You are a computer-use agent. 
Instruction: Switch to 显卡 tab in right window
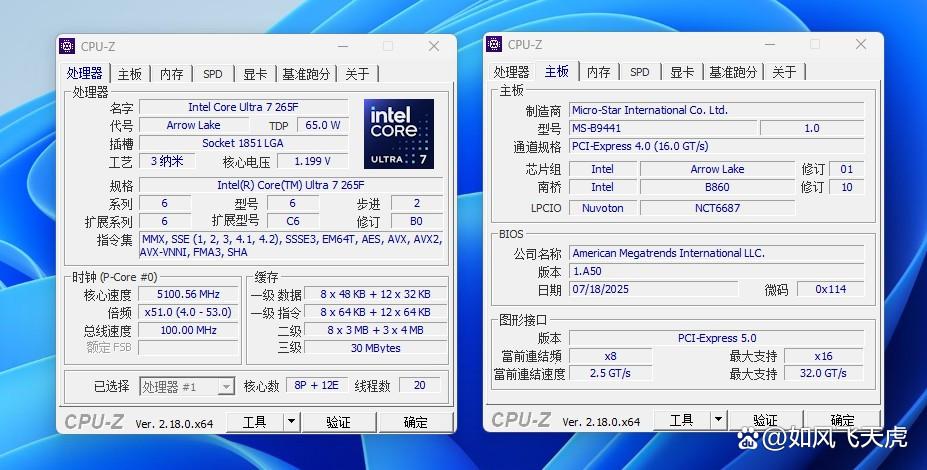[682, 72]
